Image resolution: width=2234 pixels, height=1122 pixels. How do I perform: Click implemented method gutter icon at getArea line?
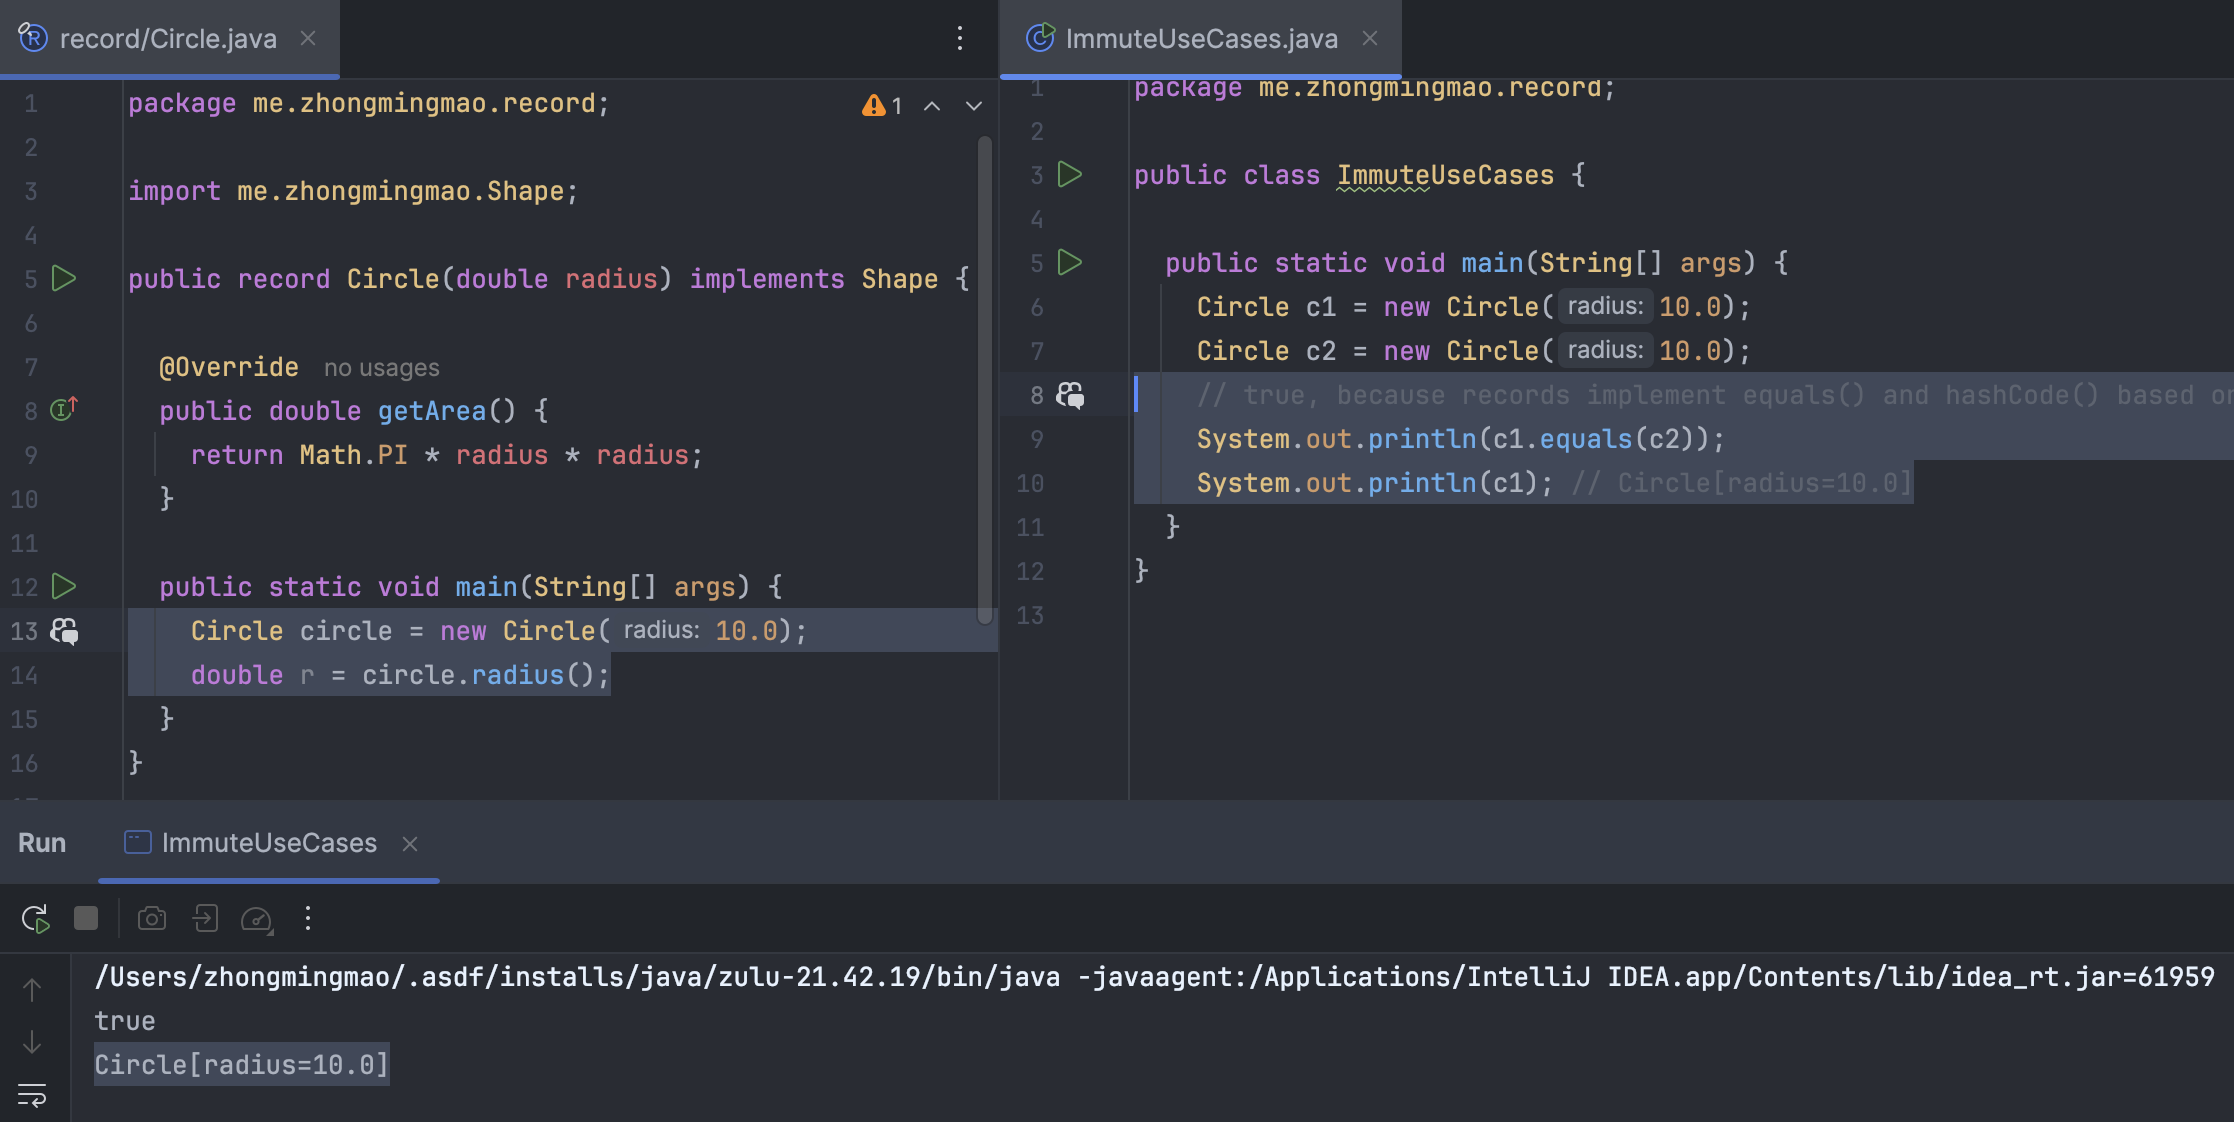64,409
